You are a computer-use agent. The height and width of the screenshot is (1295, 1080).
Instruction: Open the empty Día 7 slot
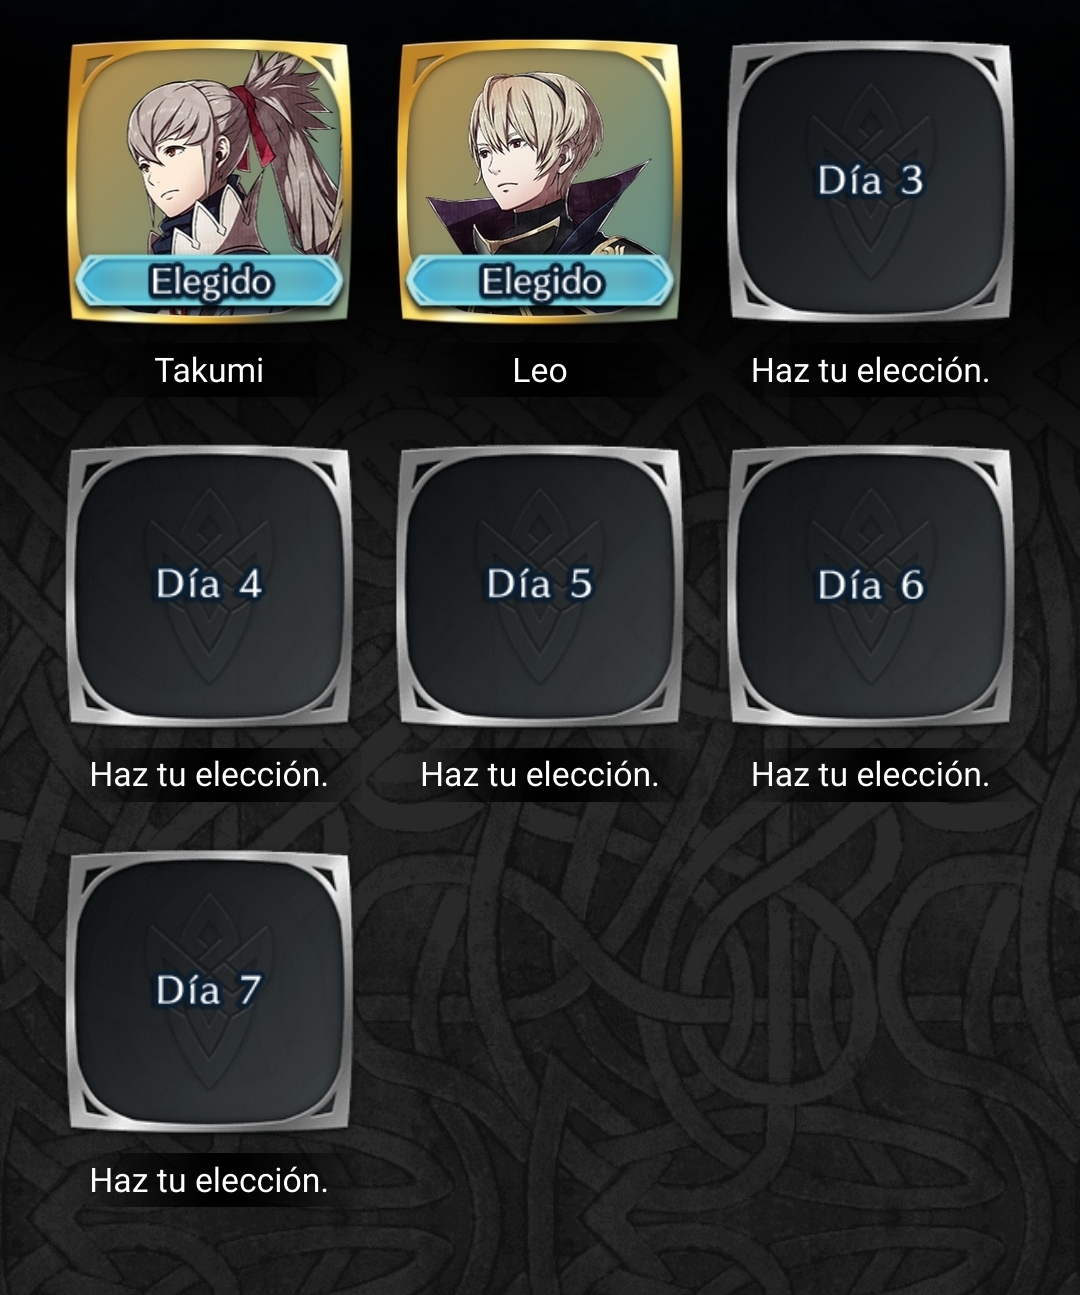[209, 991]
